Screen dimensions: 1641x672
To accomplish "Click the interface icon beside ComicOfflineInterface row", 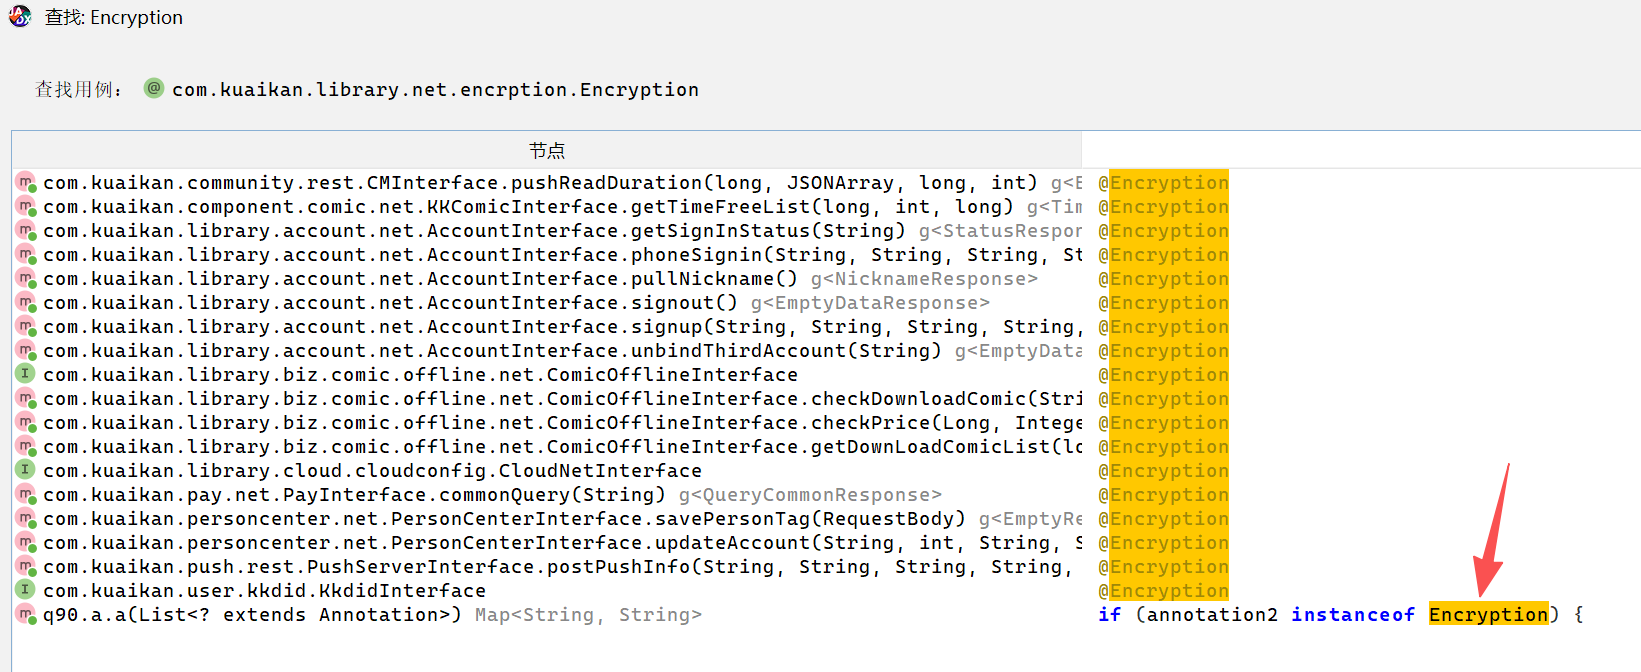I will click(25, 374).
